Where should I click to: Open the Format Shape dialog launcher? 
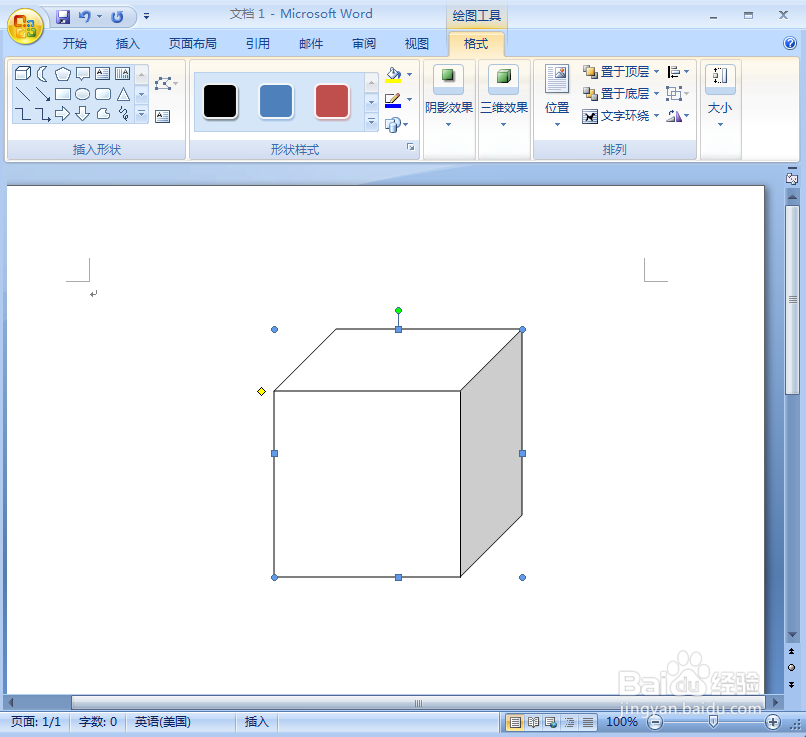(x=411, y=148)
